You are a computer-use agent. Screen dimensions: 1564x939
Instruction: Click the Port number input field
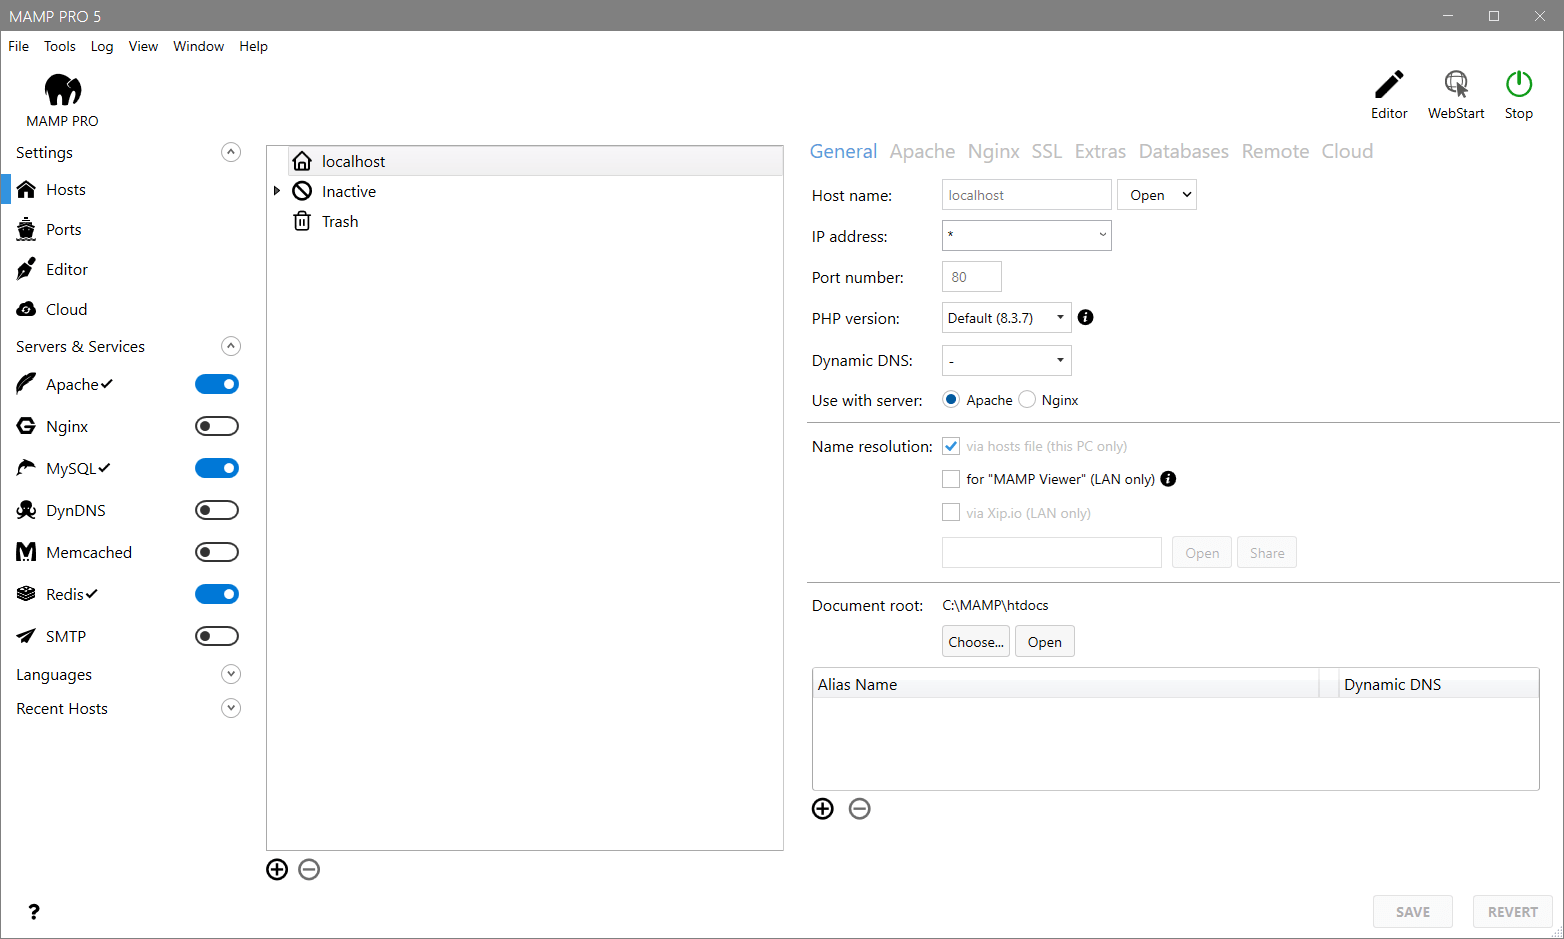(972, 277)
